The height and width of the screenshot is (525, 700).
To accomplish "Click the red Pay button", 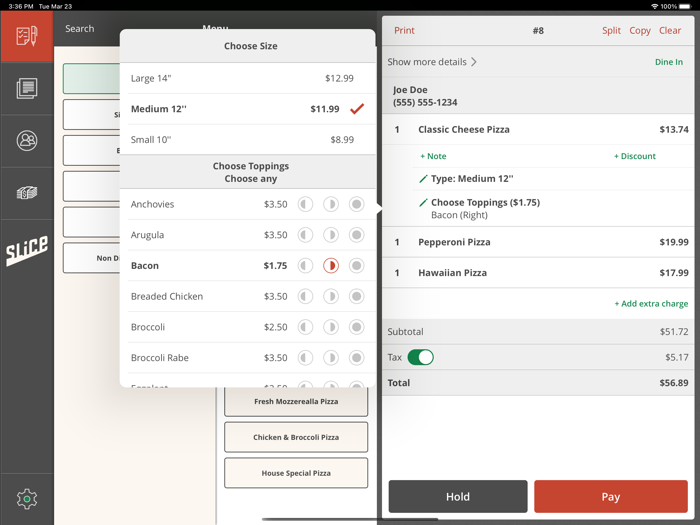I will click(x=611, y=496).
